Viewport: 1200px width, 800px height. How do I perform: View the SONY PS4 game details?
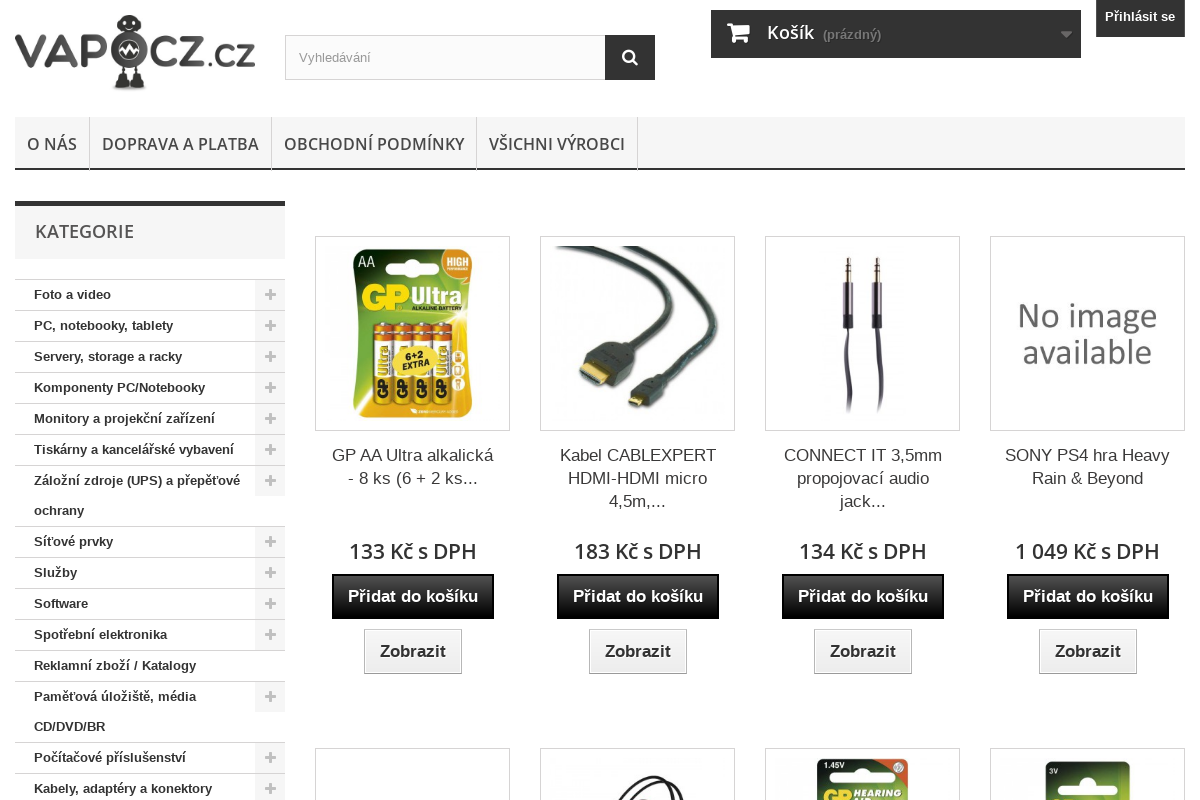tap(1088, 652)
